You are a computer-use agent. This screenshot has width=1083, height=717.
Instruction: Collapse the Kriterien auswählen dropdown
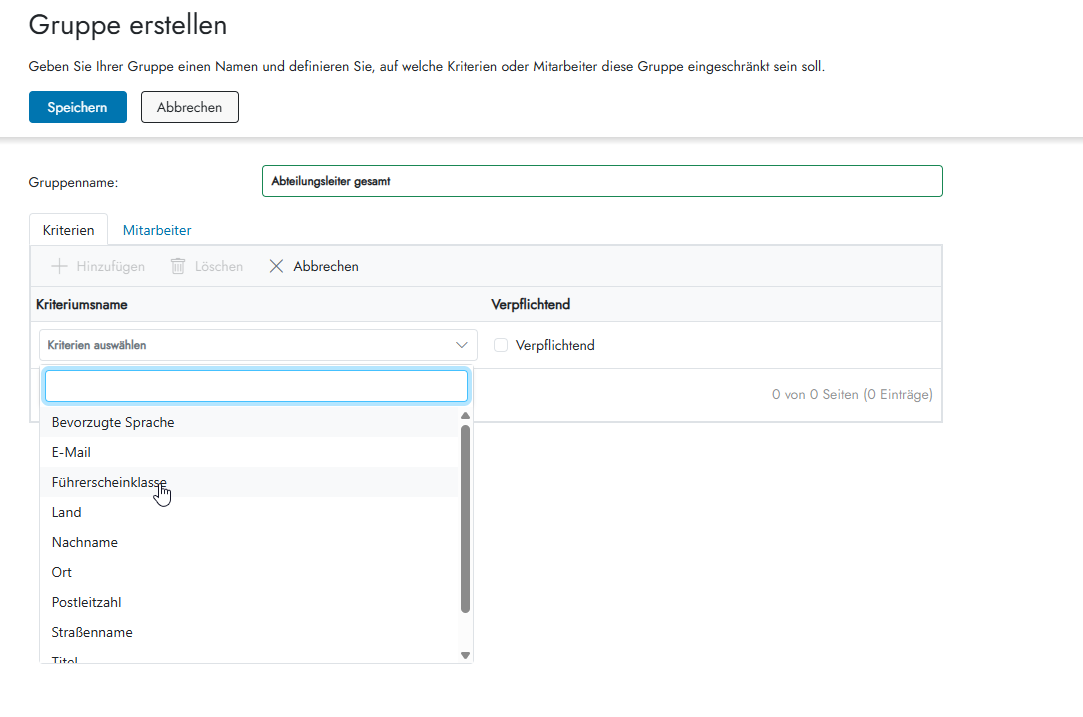(x=461, y=345)
